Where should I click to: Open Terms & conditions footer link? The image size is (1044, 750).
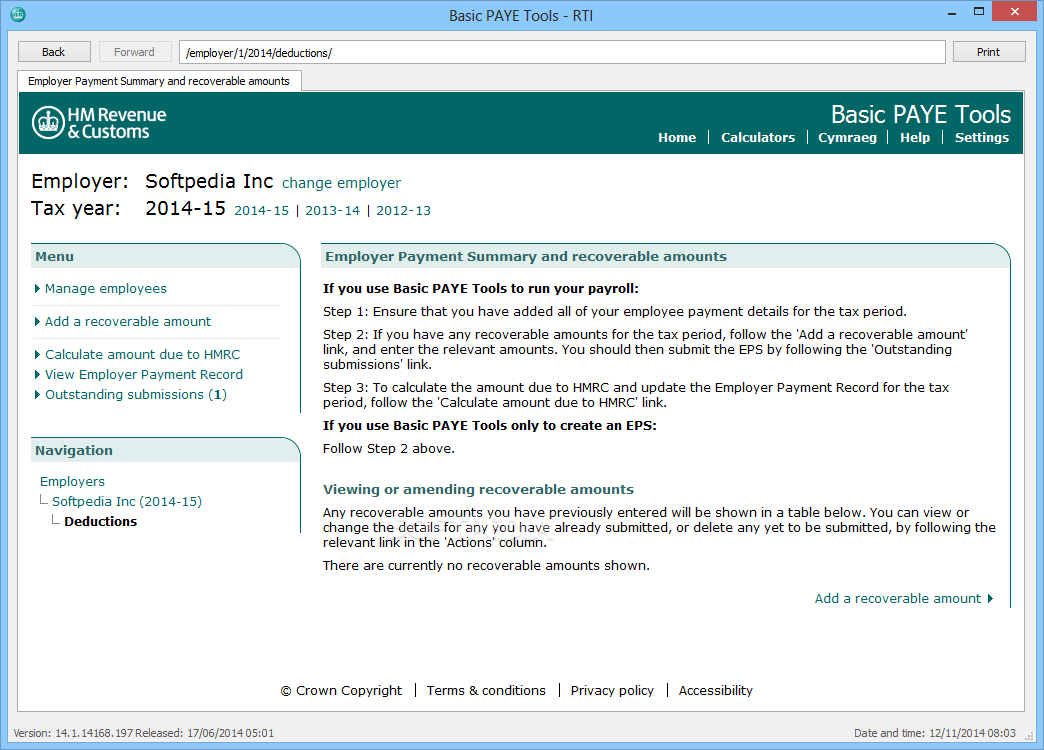486,690
